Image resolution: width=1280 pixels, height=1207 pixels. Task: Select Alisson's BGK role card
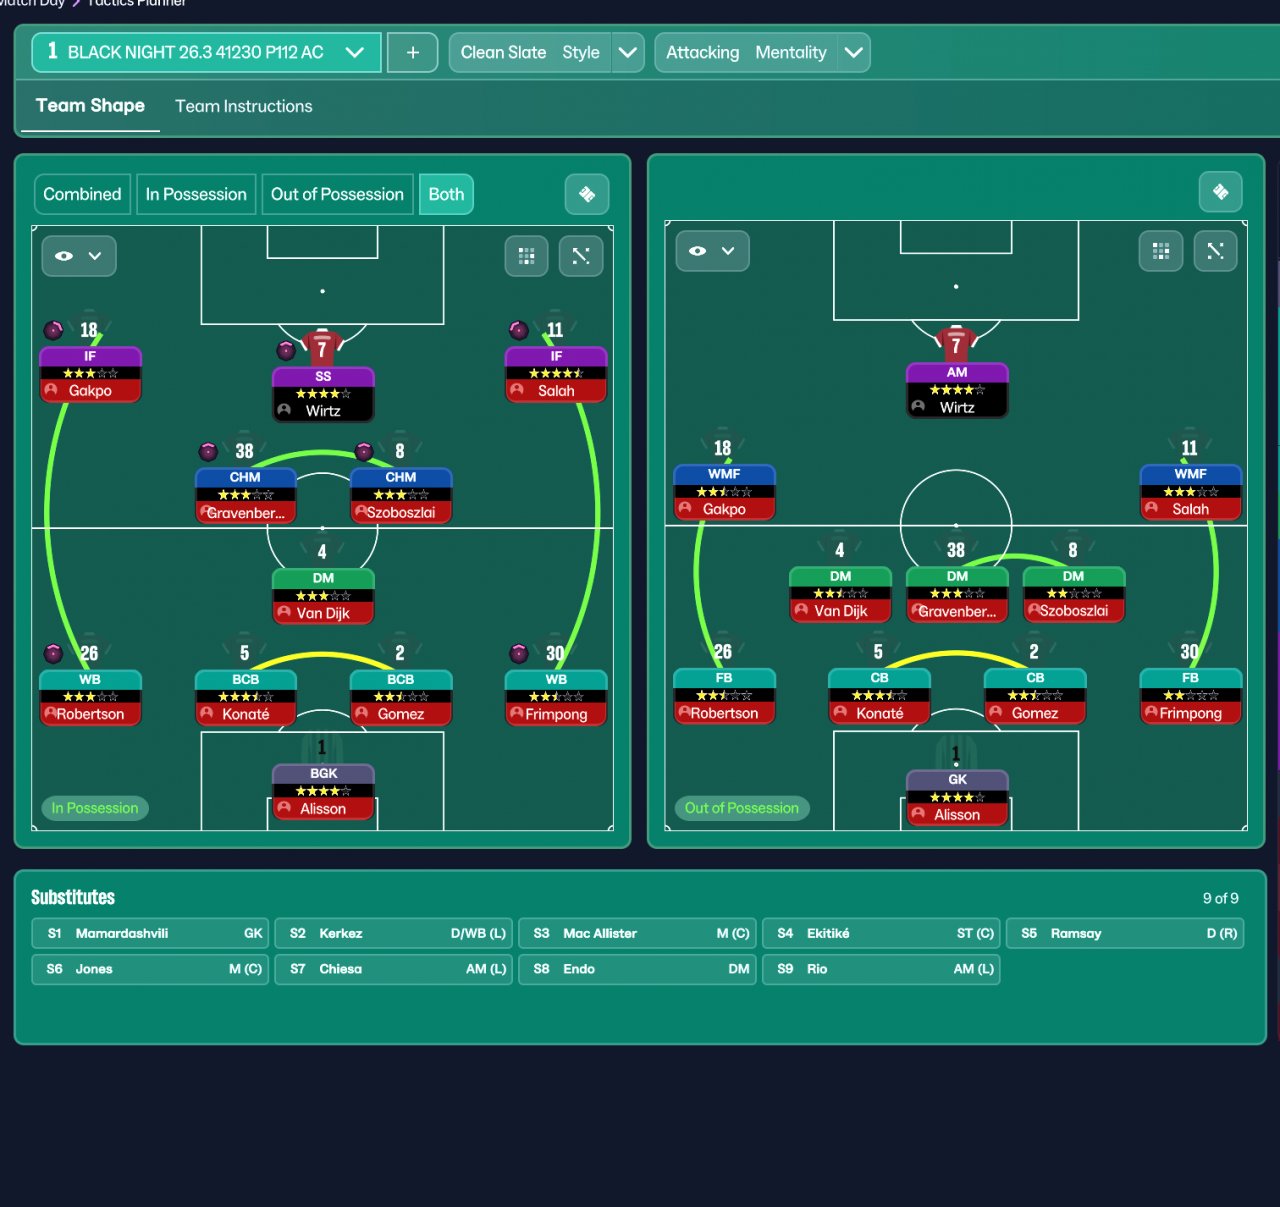click(x=323, y=792)
